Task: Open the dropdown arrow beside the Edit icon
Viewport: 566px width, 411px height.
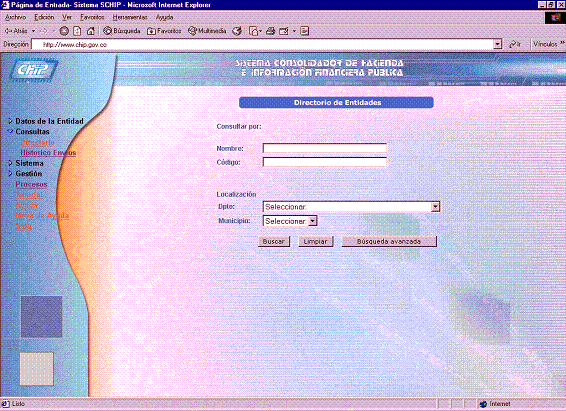Action: click(x=294, y=31)
